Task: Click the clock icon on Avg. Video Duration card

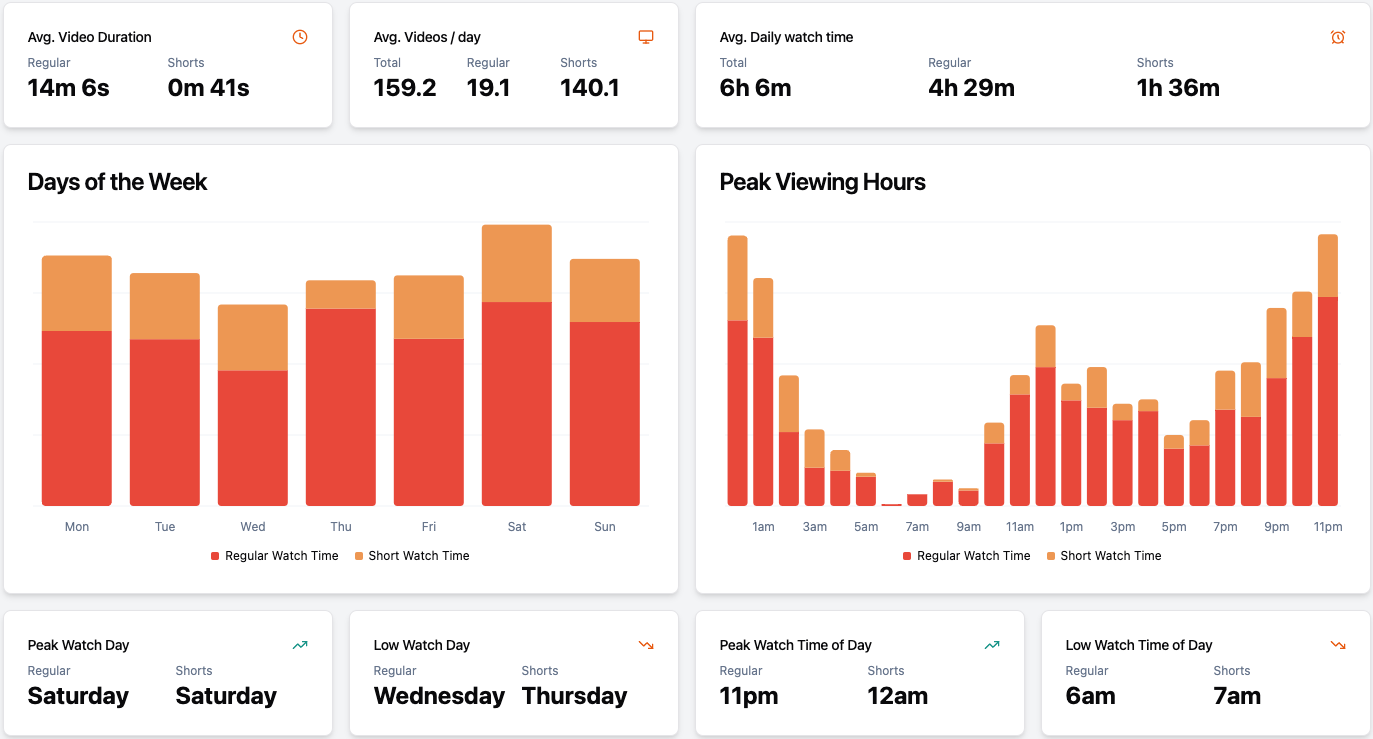Action: [x=299, y=36]
